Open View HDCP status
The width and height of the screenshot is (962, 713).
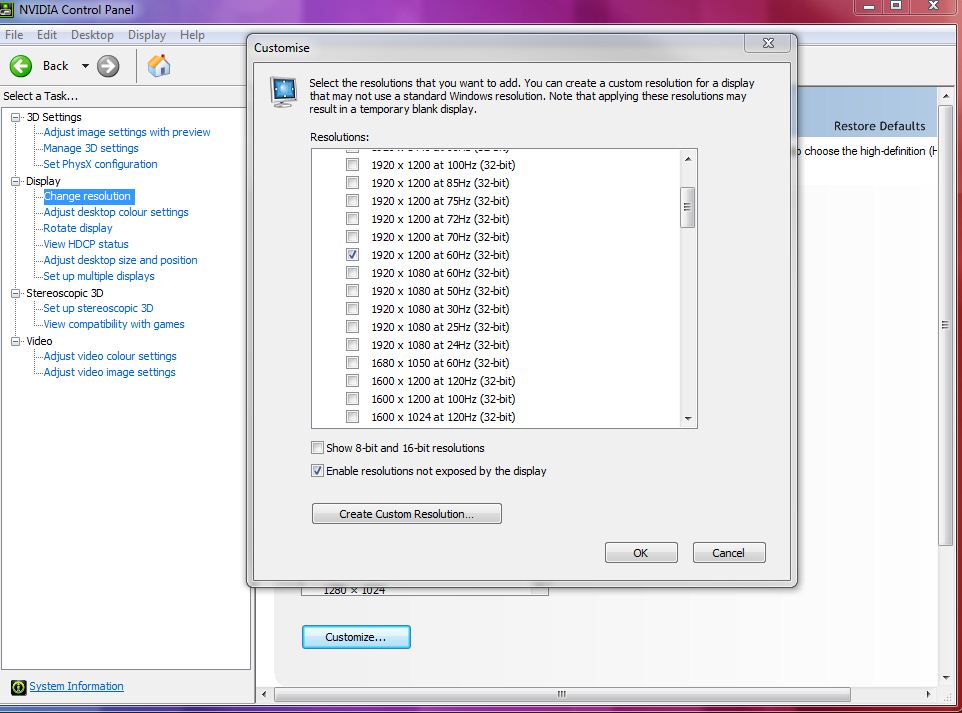(x=86, y=244)
